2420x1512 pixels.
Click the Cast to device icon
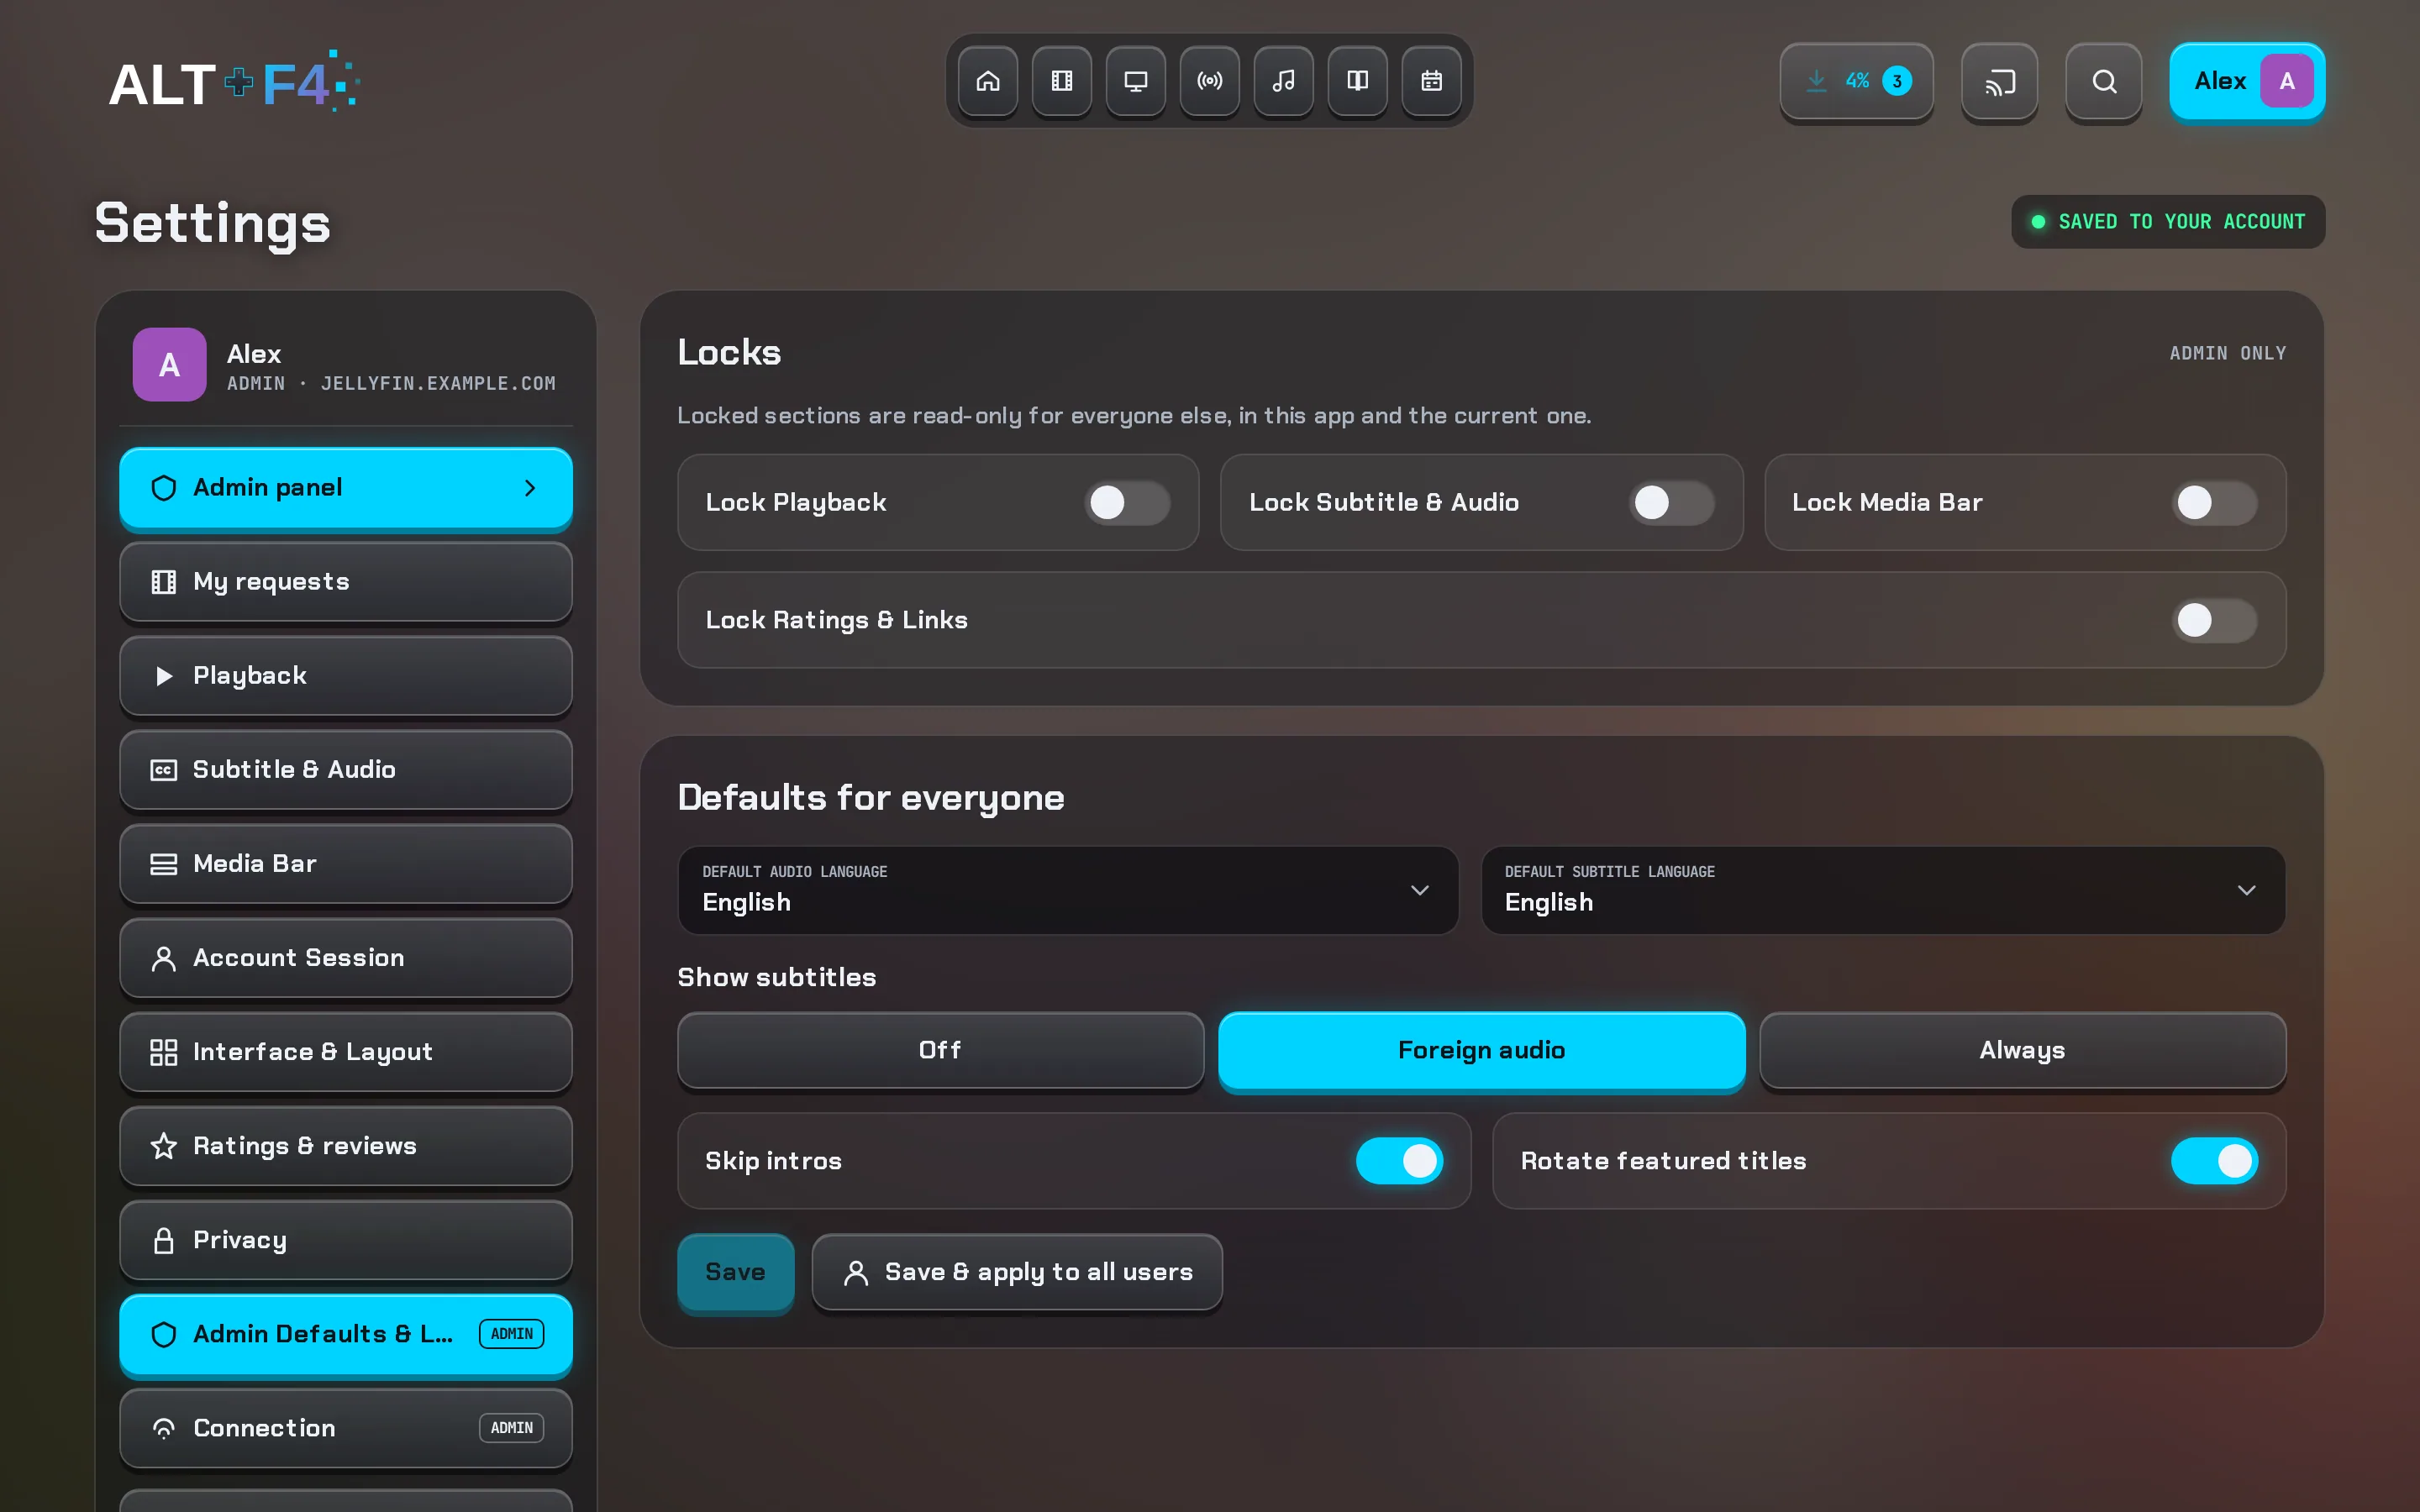point(1999,81)
